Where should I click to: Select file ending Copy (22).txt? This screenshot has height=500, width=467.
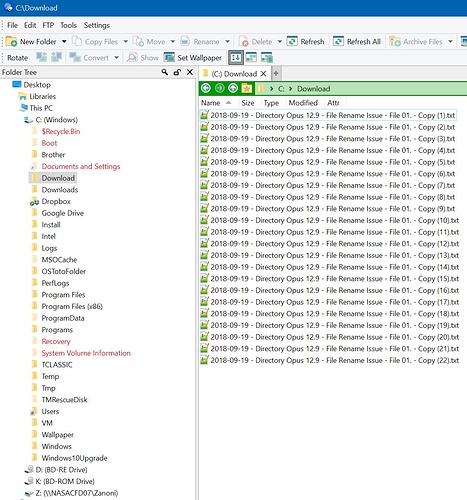(x=330, y=360)
